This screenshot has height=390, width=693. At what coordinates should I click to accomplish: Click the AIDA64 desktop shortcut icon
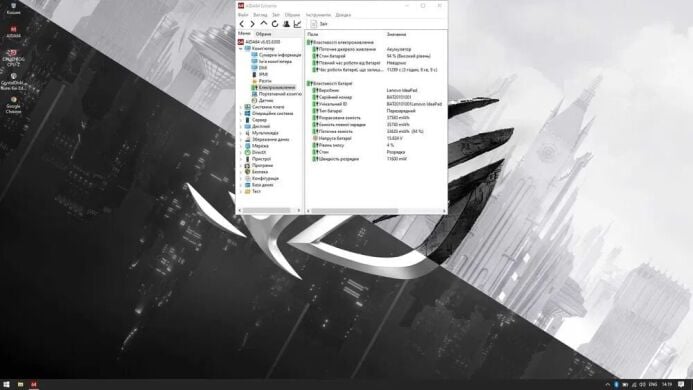click(x=13, y=32)
